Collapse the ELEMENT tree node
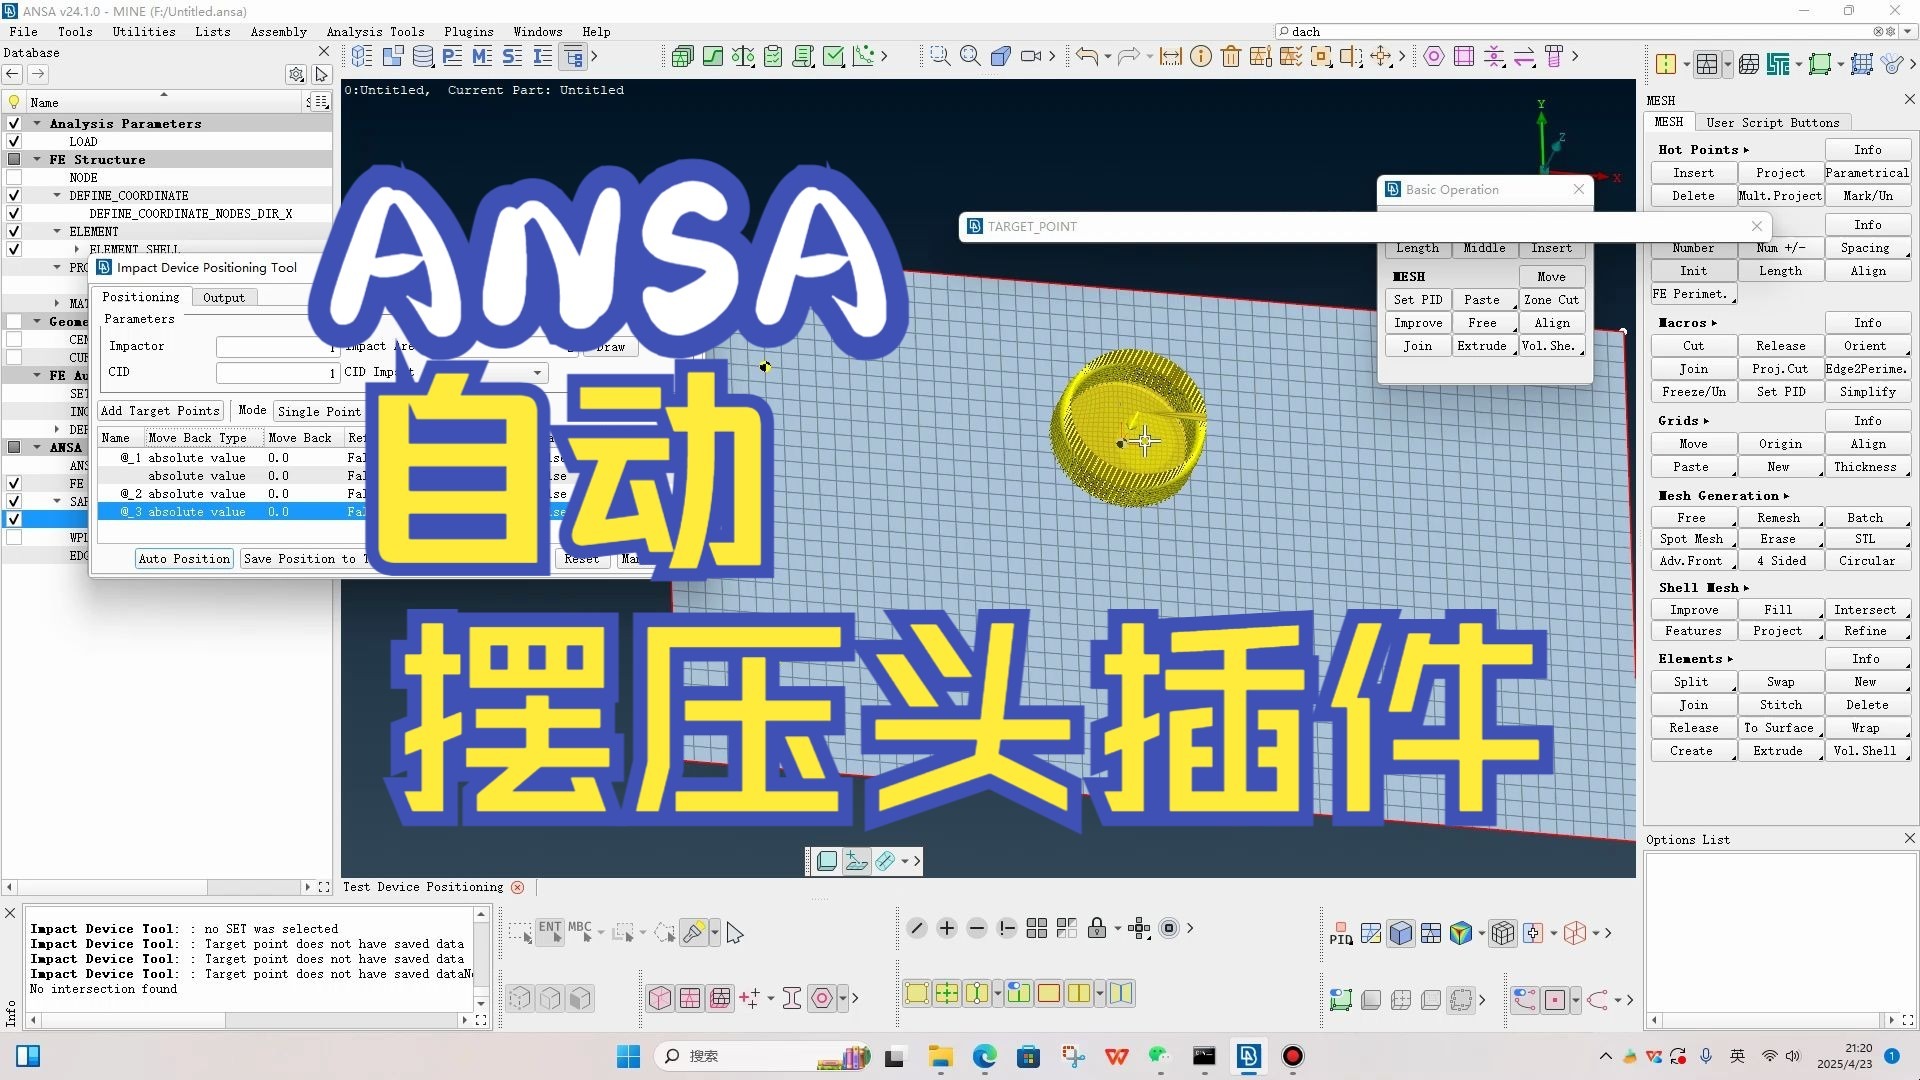Image resolution: width=1920 pixels, height=1080 pixels. click(57, 231)
